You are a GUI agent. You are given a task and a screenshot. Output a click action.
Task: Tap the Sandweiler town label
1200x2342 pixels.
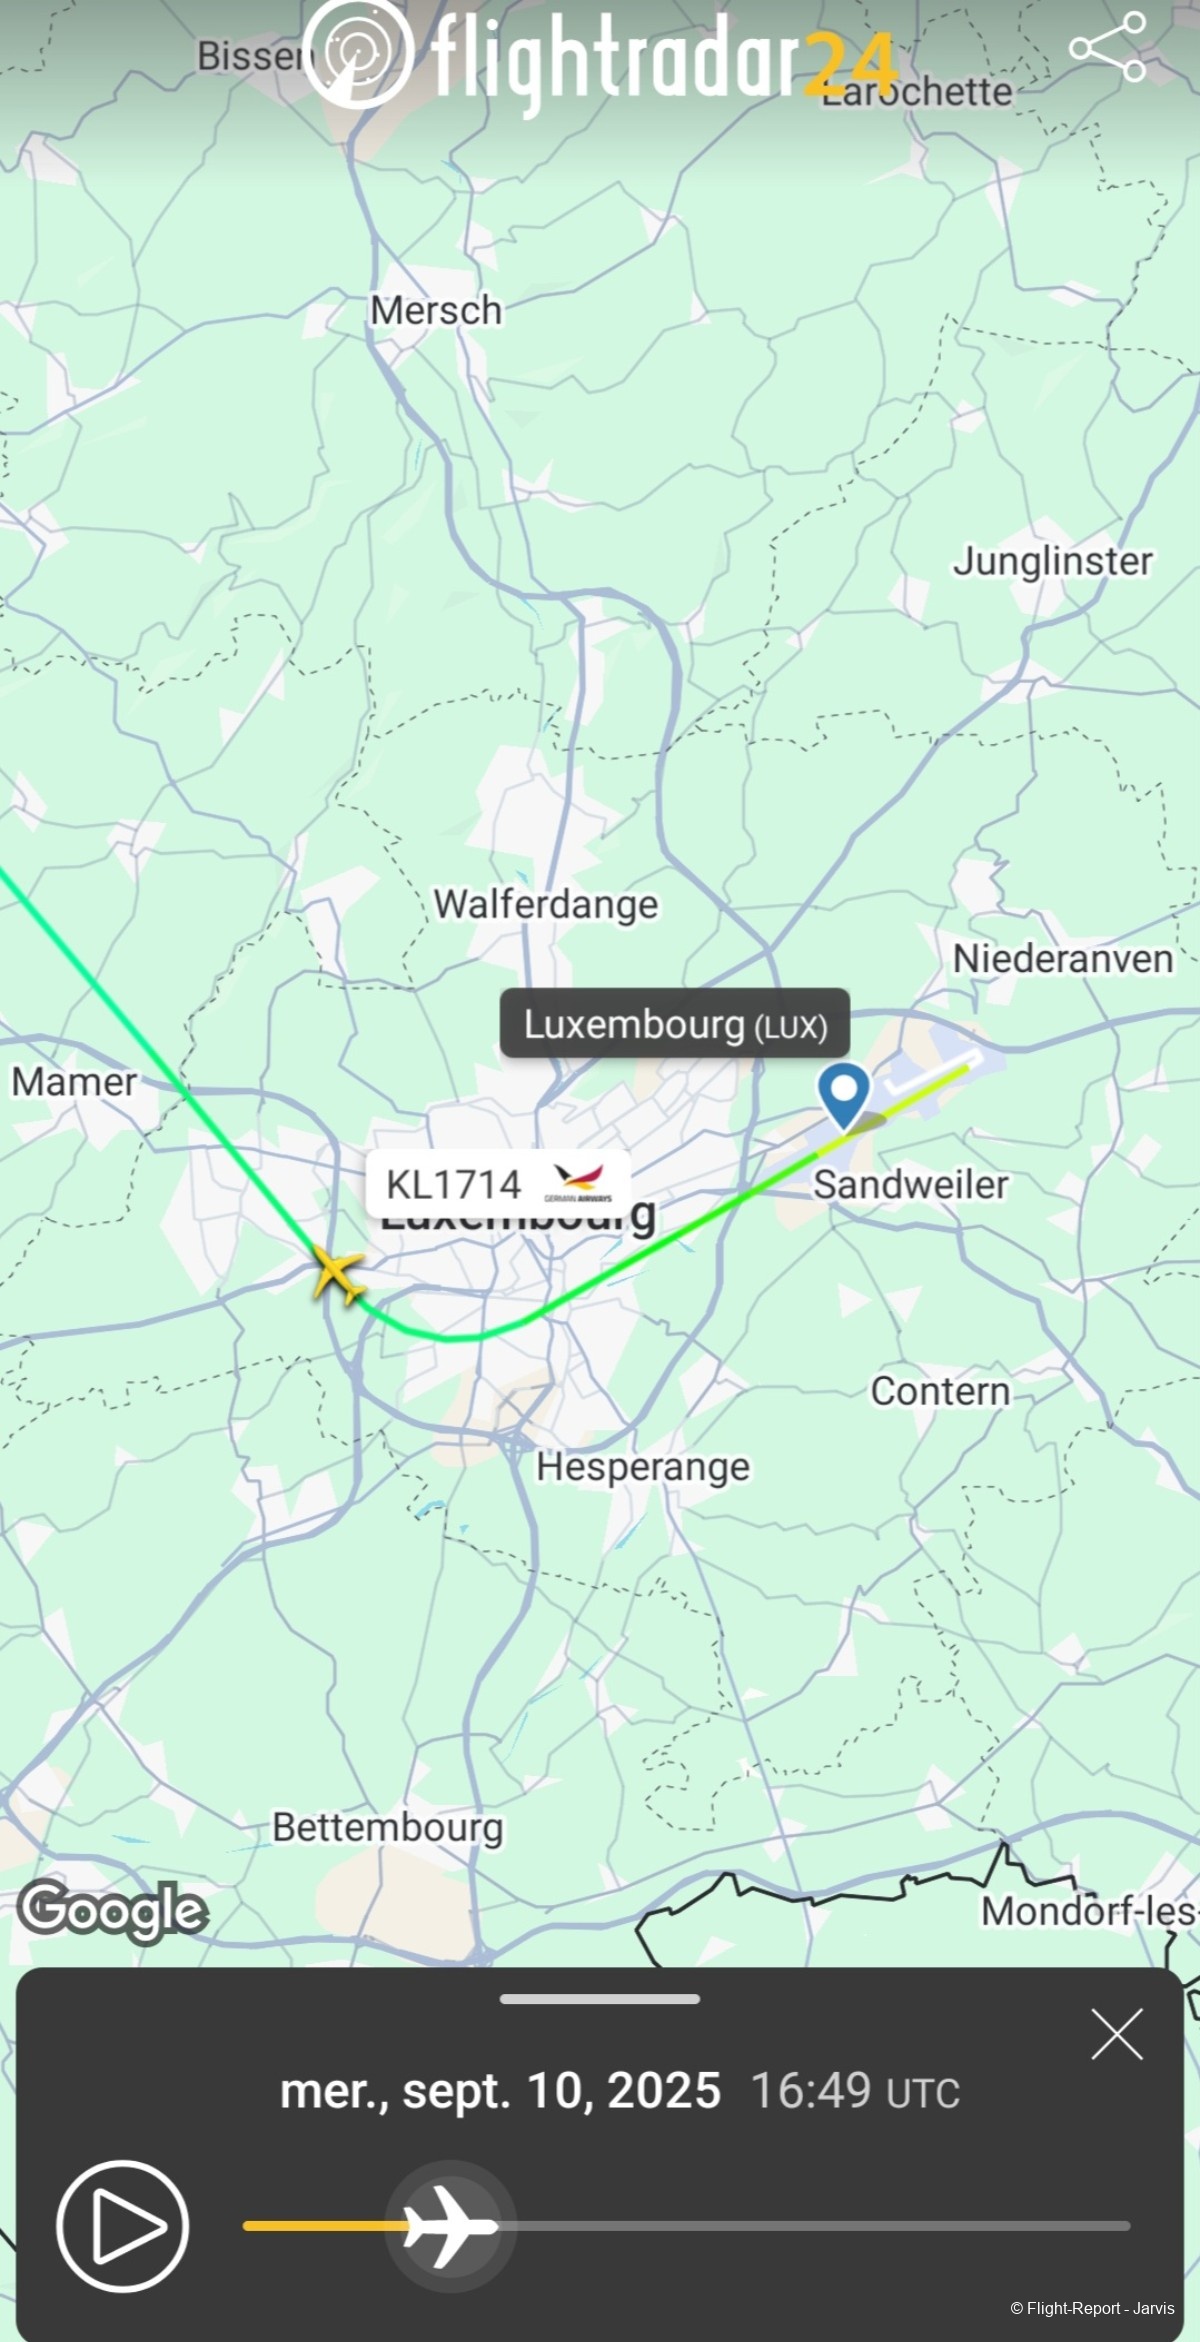coord(910,1184)
